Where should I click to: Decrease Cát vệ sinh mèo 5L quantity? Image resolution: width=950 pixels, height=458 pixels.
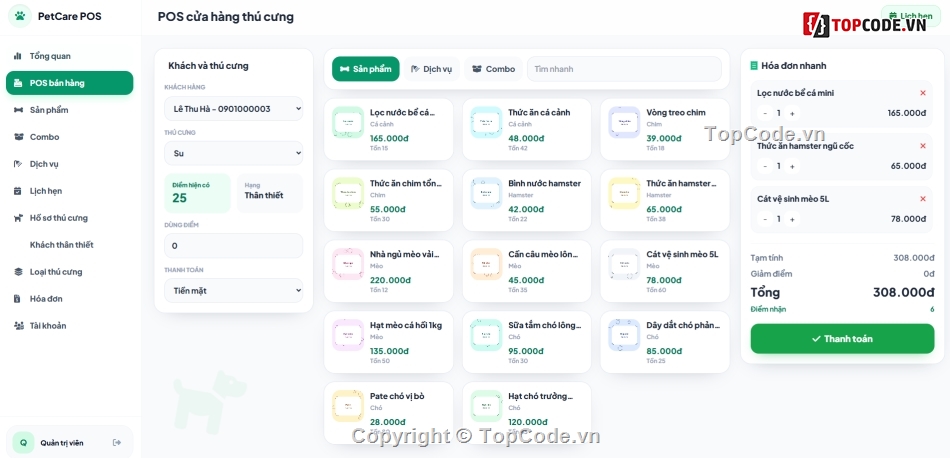point(765,219)
